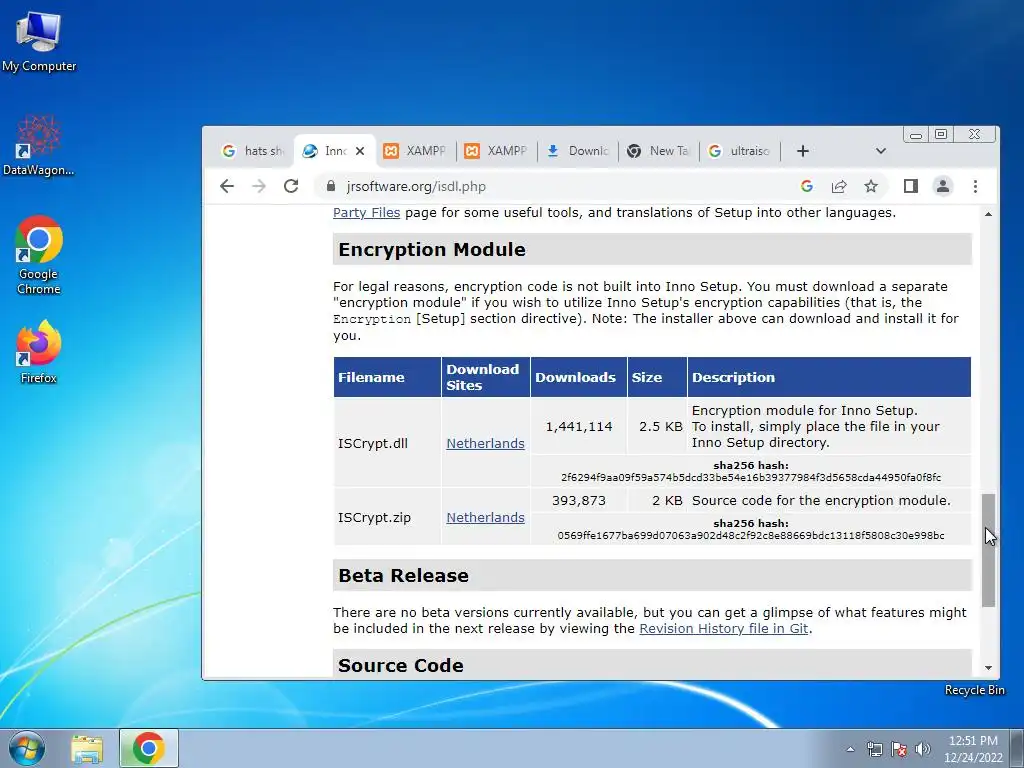Open Revision History file in Git link
Screen dimensions: 1024x768
(724, 628)
